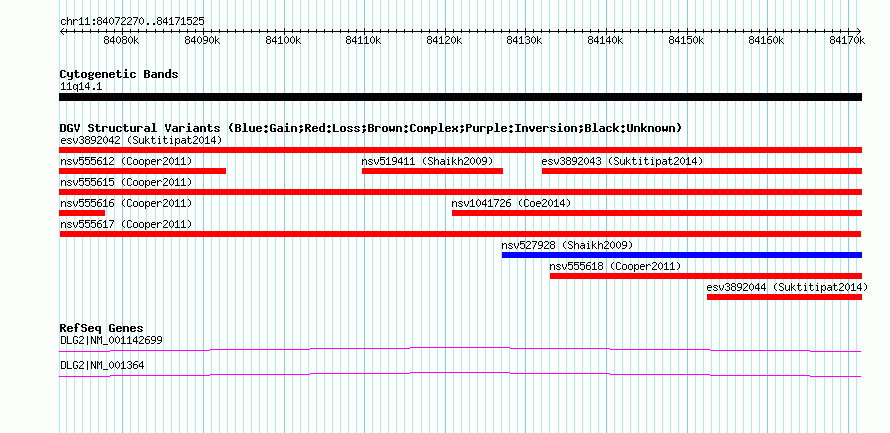The width and height of the screenshot is (890, 433).
Task: Select the blue gain bar of nsv527928
Action: click(x=682, y=255)
